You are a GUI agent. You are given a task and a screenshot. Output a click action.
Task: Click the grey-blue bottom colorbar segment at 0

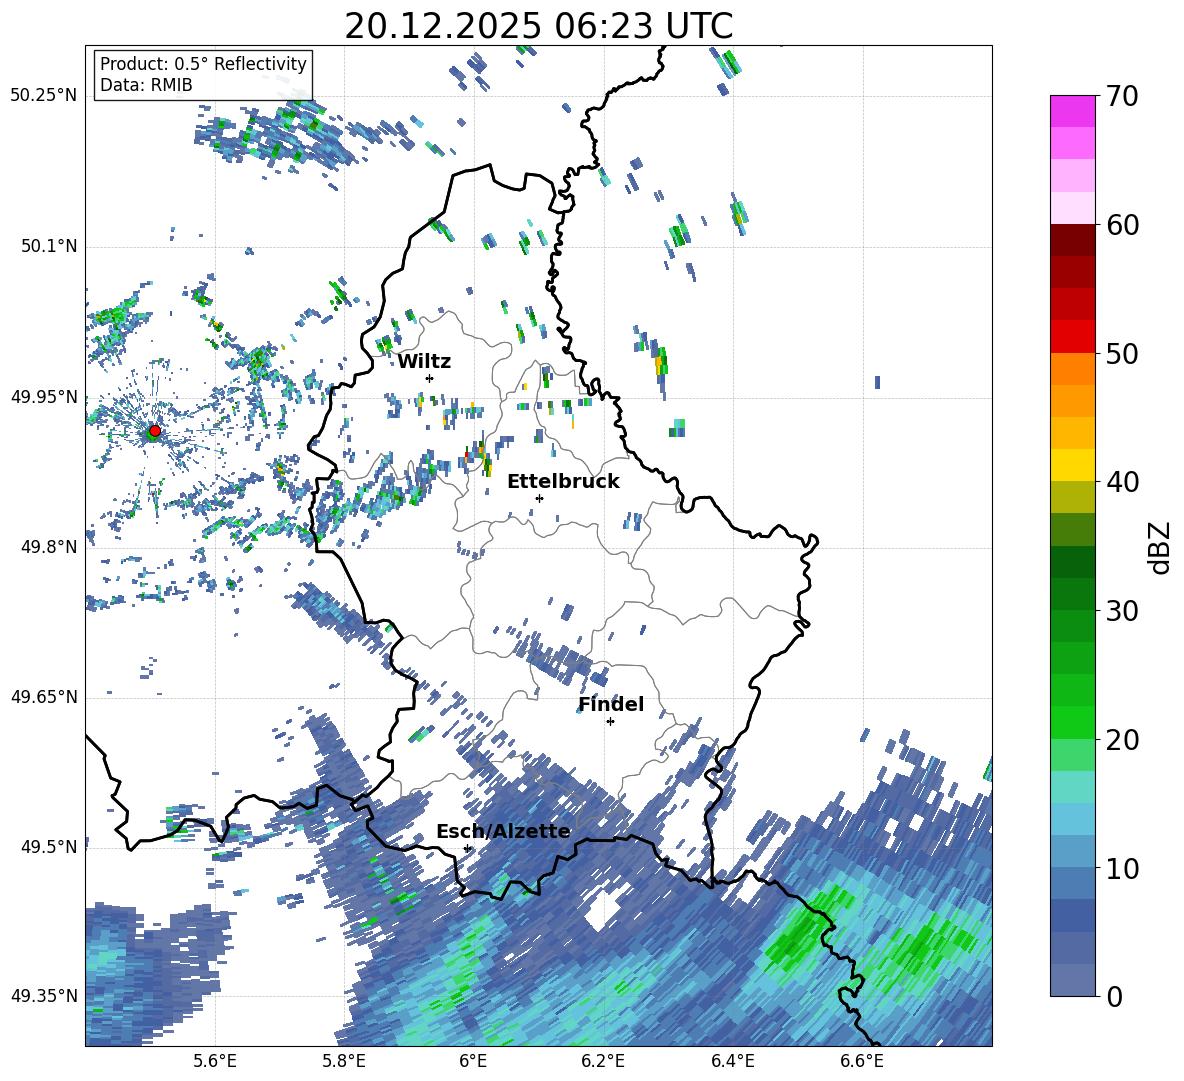click(x=1072, y=980)
